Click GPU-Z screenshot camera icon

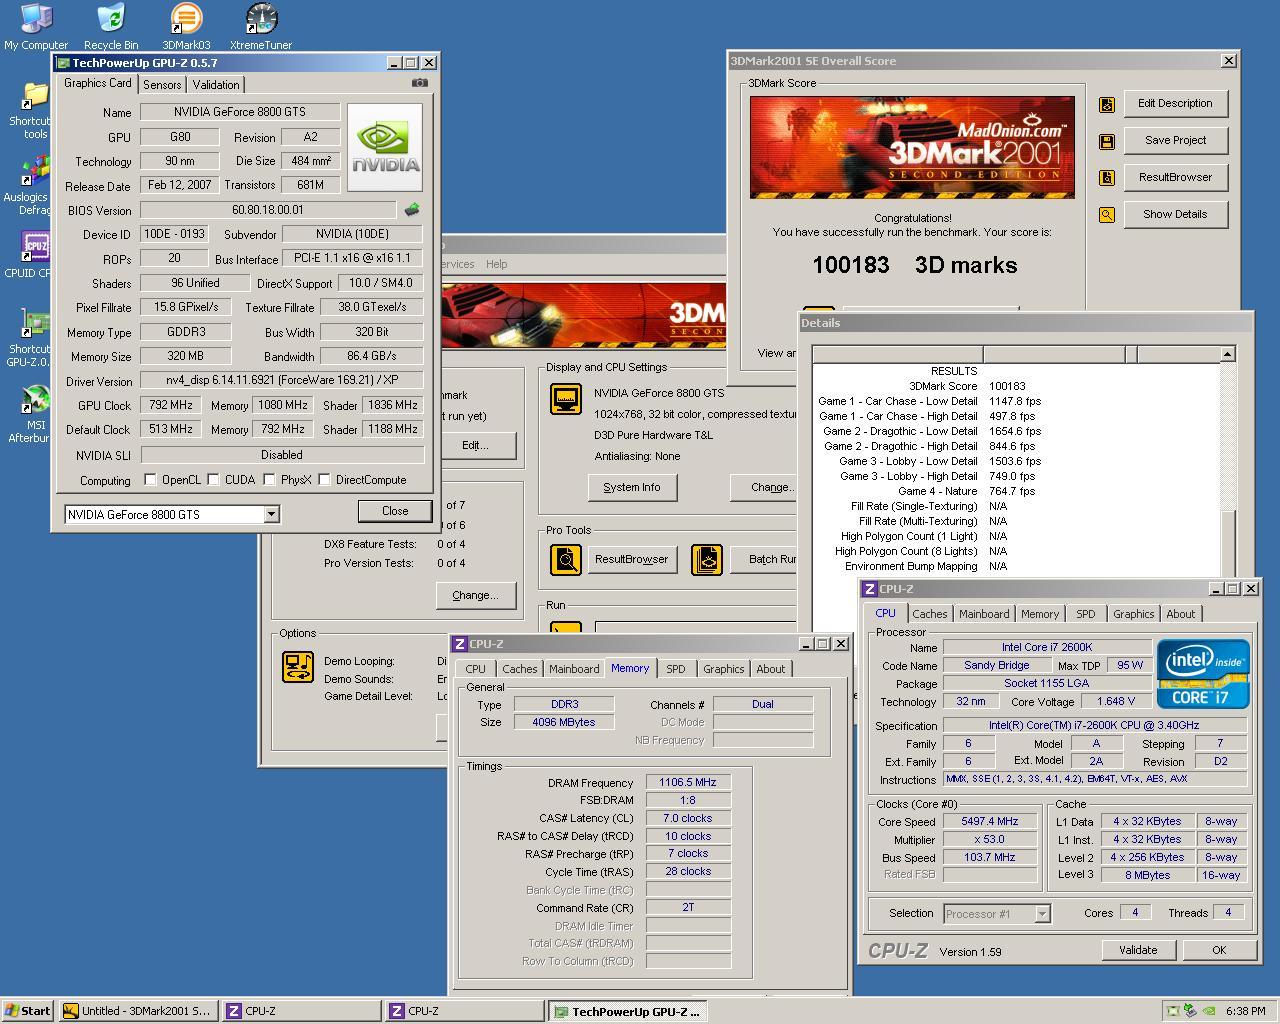(420, 83)
